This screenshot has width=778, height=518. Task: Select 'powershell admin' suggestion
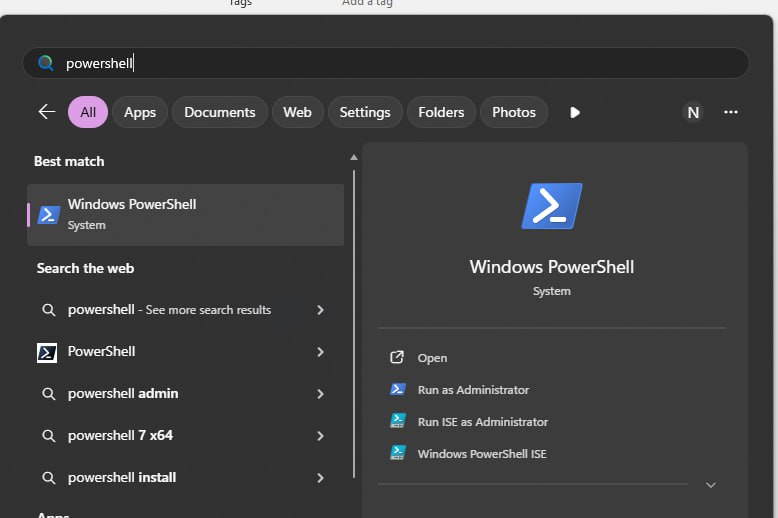186,394
